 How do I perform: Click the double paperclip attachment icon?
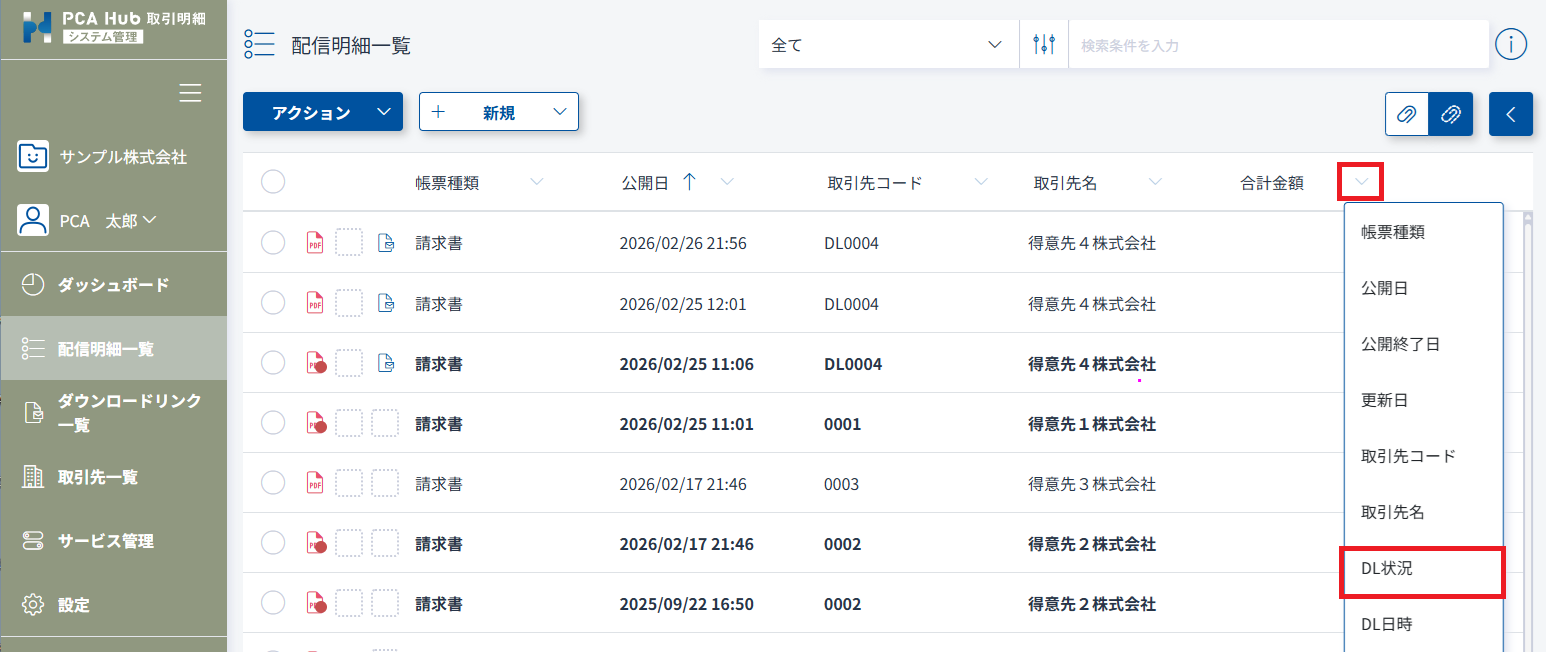tap(1450, 114)
